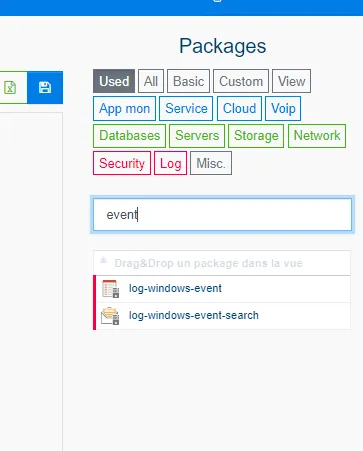Image resolution: width=363 pixels, height=451 pixels.
Task: Click the blue save floppy disk icon
Action: 45,87
